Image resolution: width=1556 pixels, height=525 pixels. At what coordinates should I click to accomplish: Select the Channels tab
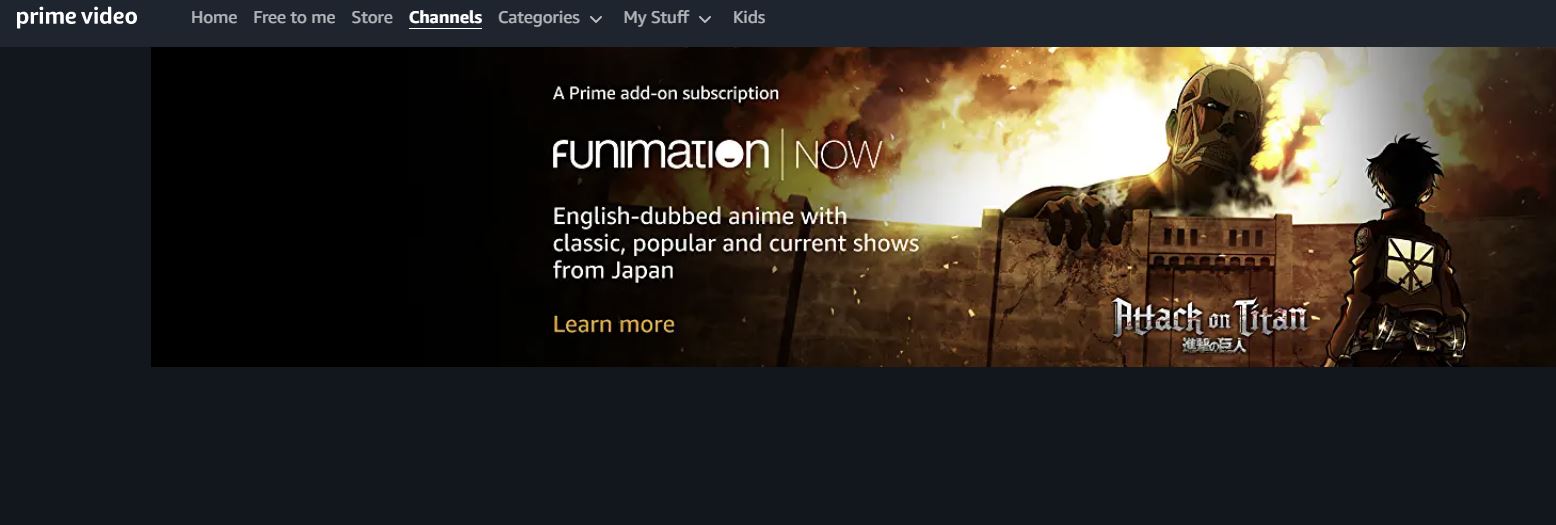click(x=445, y=17)
